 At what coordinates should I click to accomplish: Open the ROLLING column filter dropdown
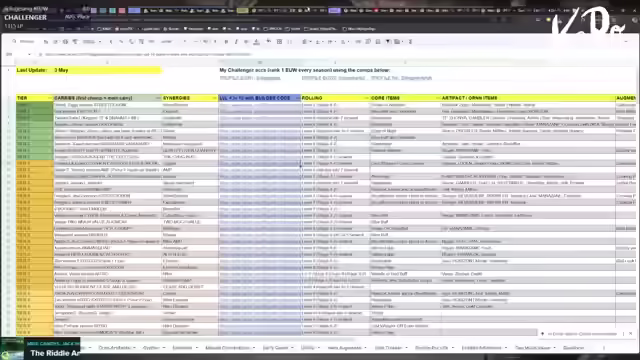click(366, 98)
